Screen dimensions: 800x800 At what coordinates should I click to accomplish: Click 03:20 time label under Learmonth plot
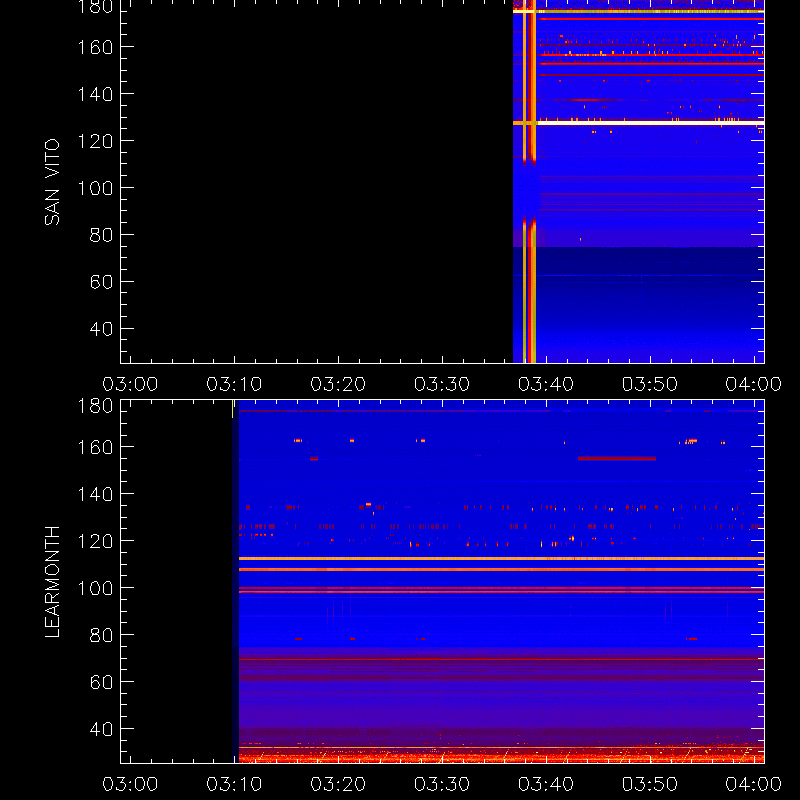(x=338, y=784)
